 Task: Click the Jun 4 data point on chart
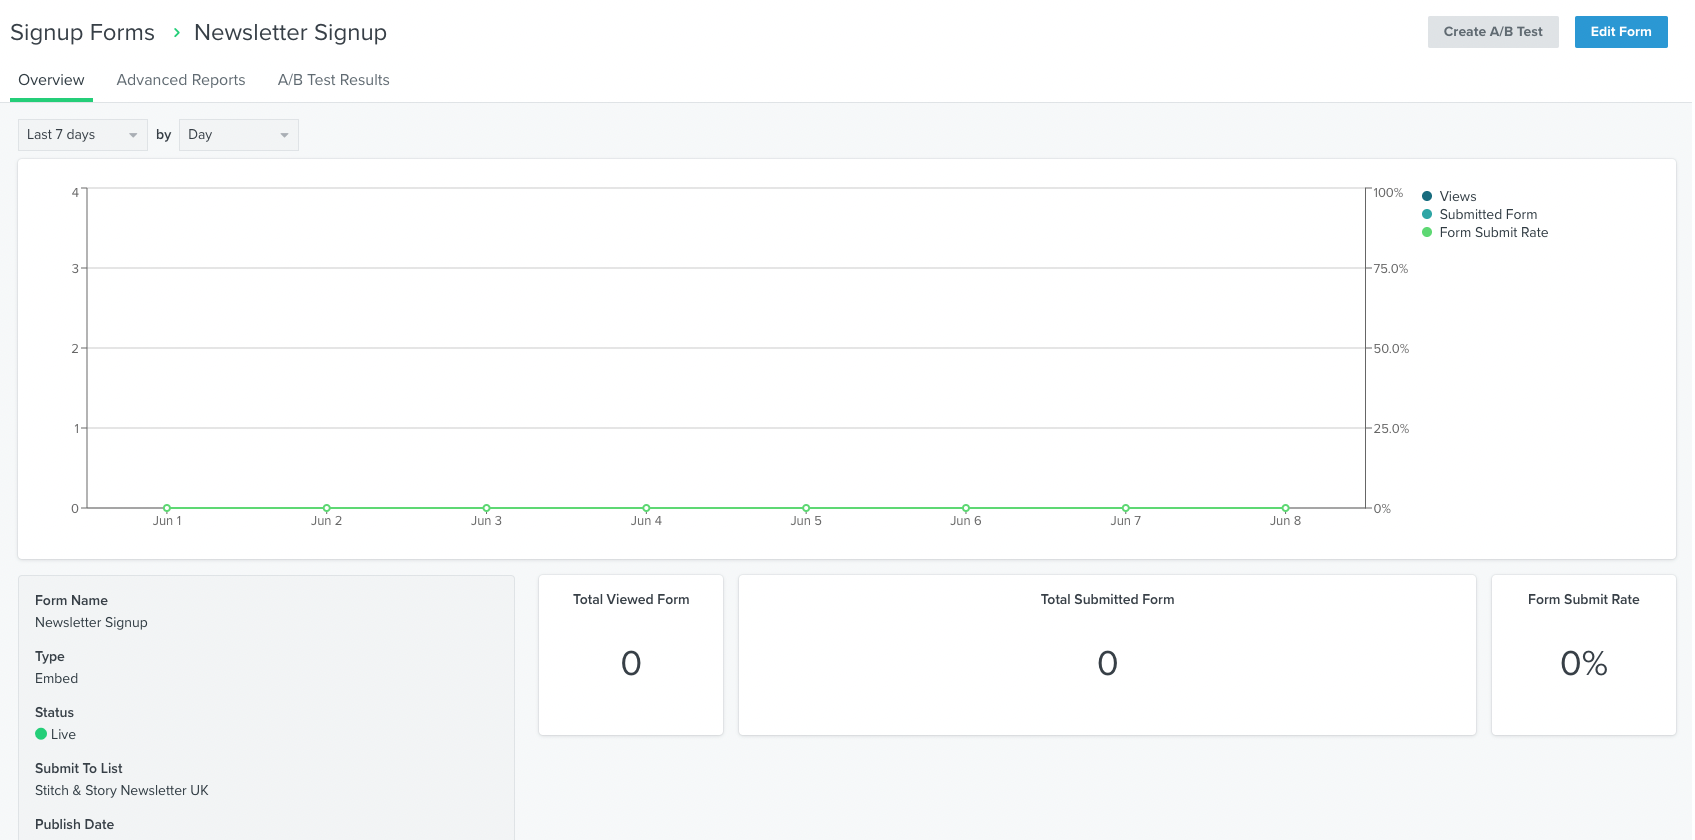[646, 508]
